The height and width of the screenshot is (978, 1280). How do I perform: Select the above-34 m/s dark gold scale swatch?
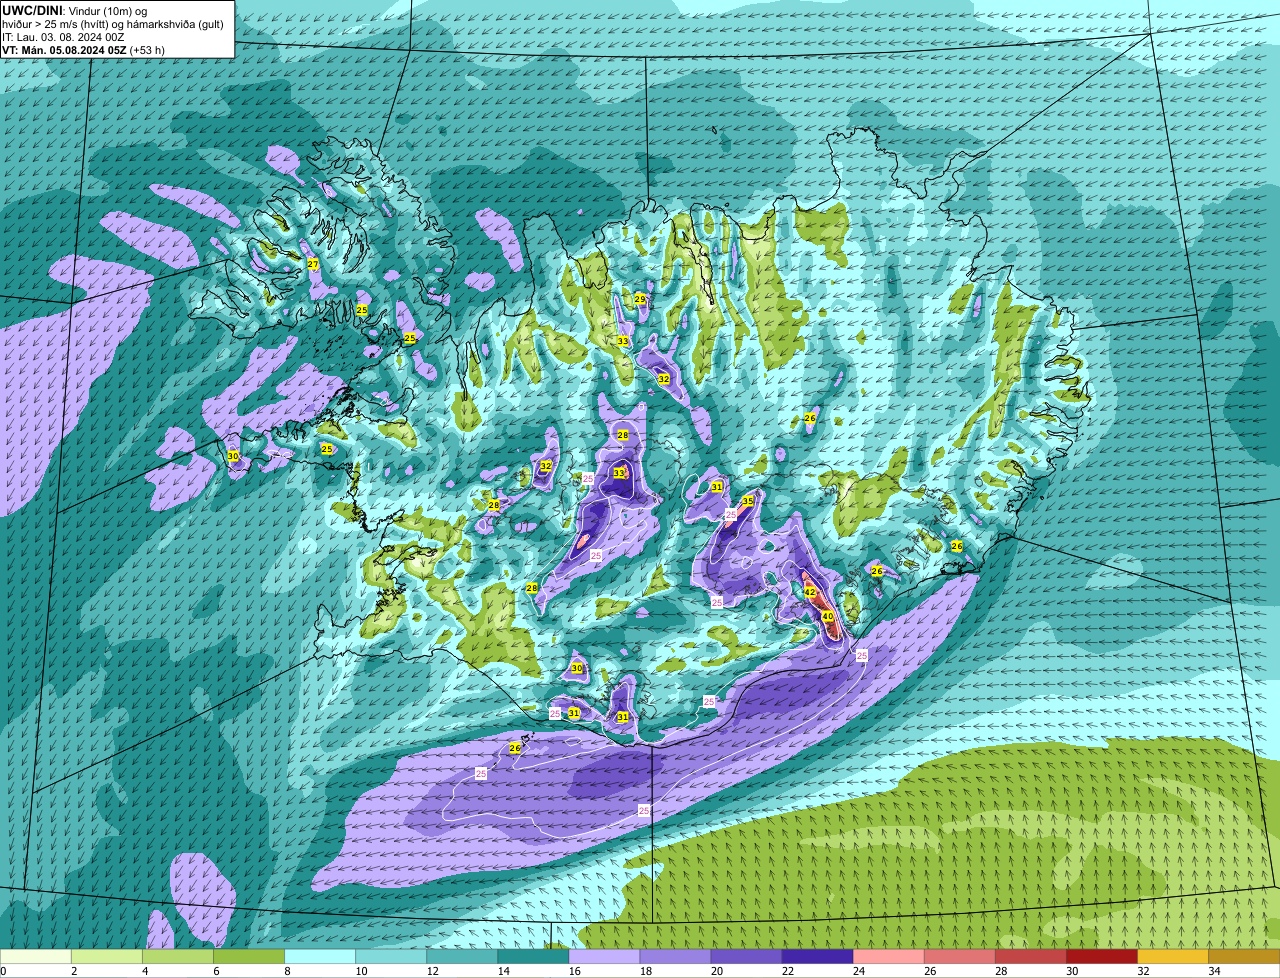pos(1244,956)
